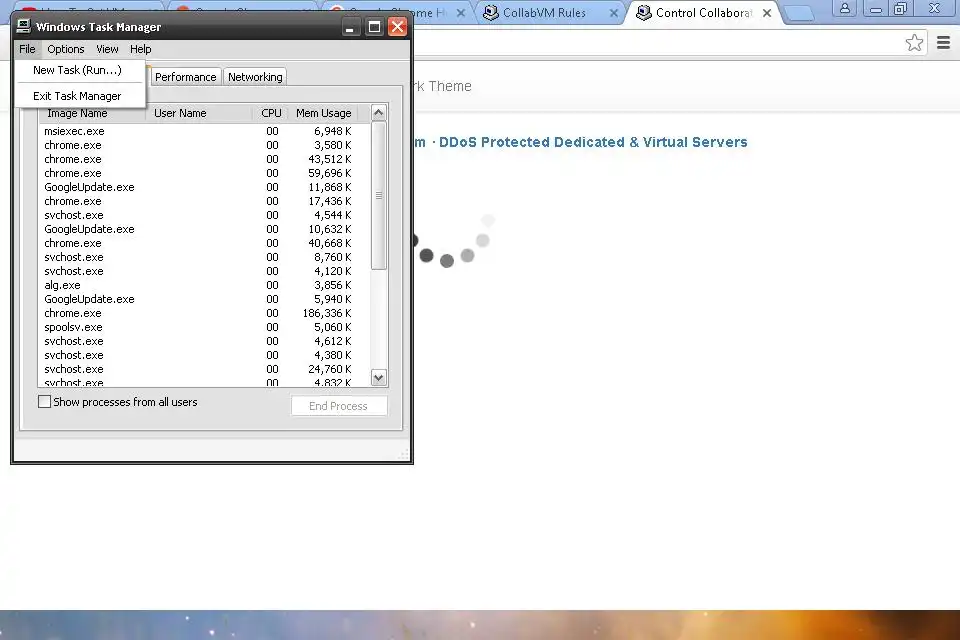
Task: Click the process list scrollbar thumb
Action: pos(378,195)
